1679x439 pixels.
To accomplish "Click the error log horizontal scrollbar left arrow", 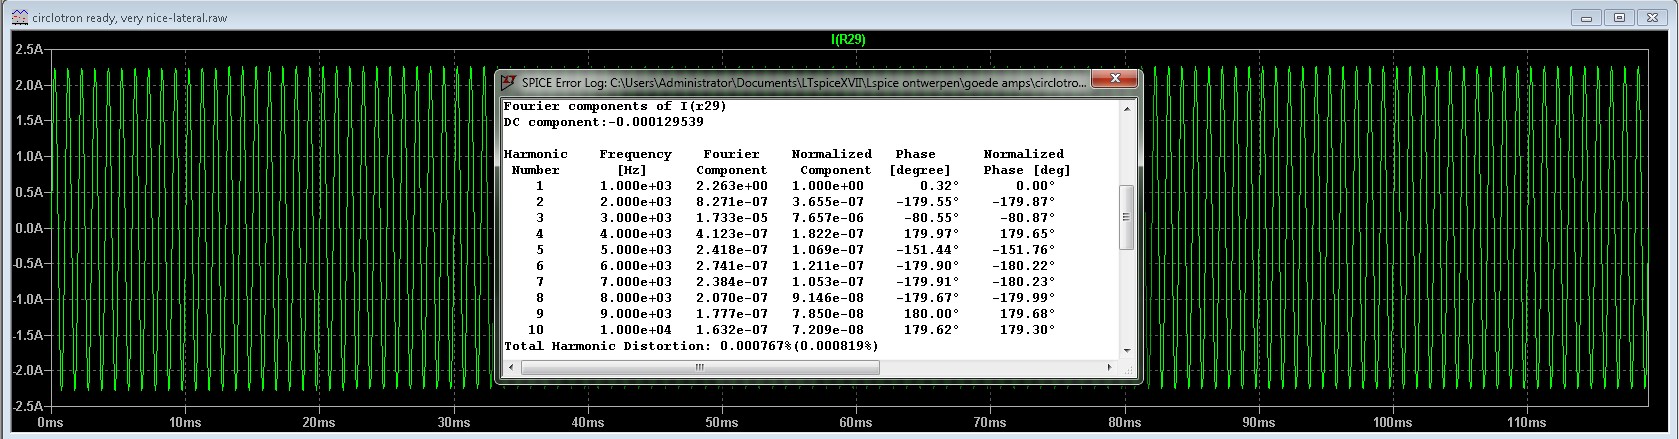I will pyautogui.click(x=512, y=368).
